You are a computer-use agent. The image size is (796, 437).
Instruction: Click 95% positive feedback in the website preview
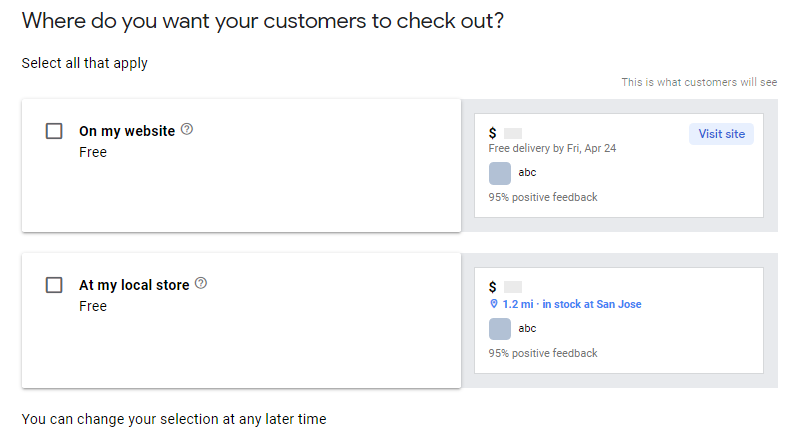tap(543, 197)
